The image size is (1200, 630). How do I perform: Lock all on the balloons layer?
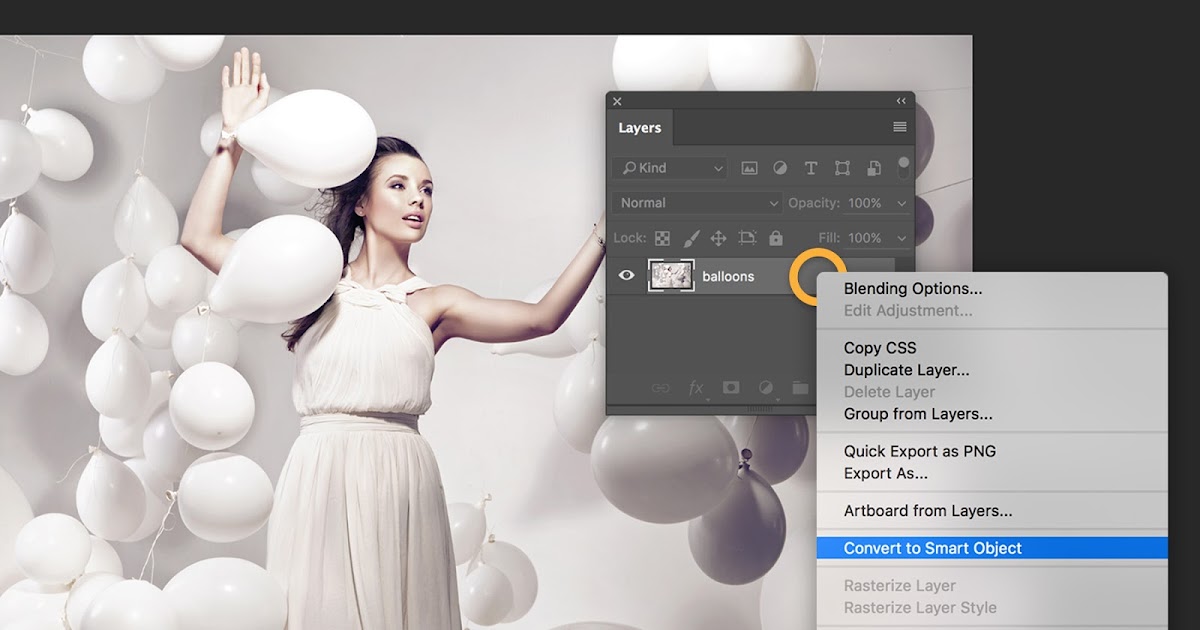[x=776, y=238]
